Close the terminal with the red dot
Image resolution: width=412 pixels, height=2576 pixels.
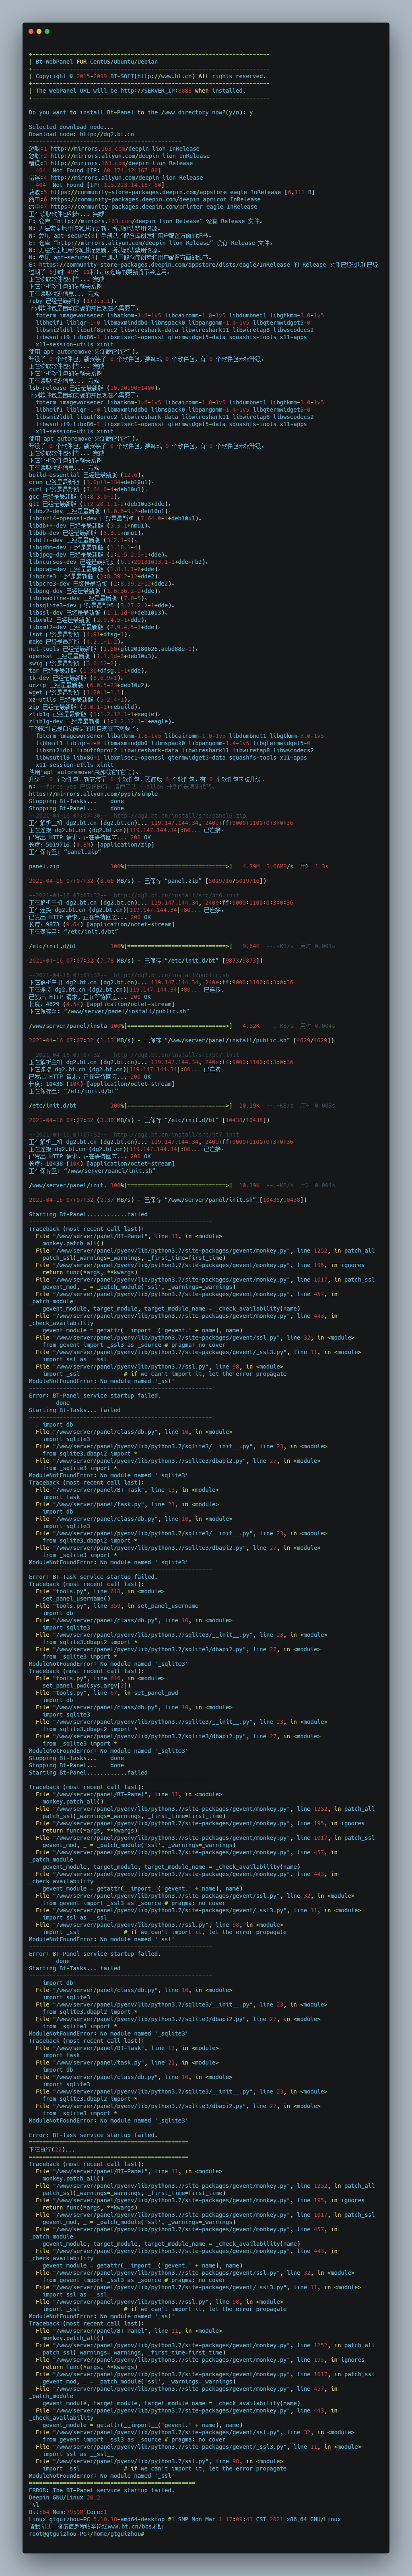[x=31, y=32]
